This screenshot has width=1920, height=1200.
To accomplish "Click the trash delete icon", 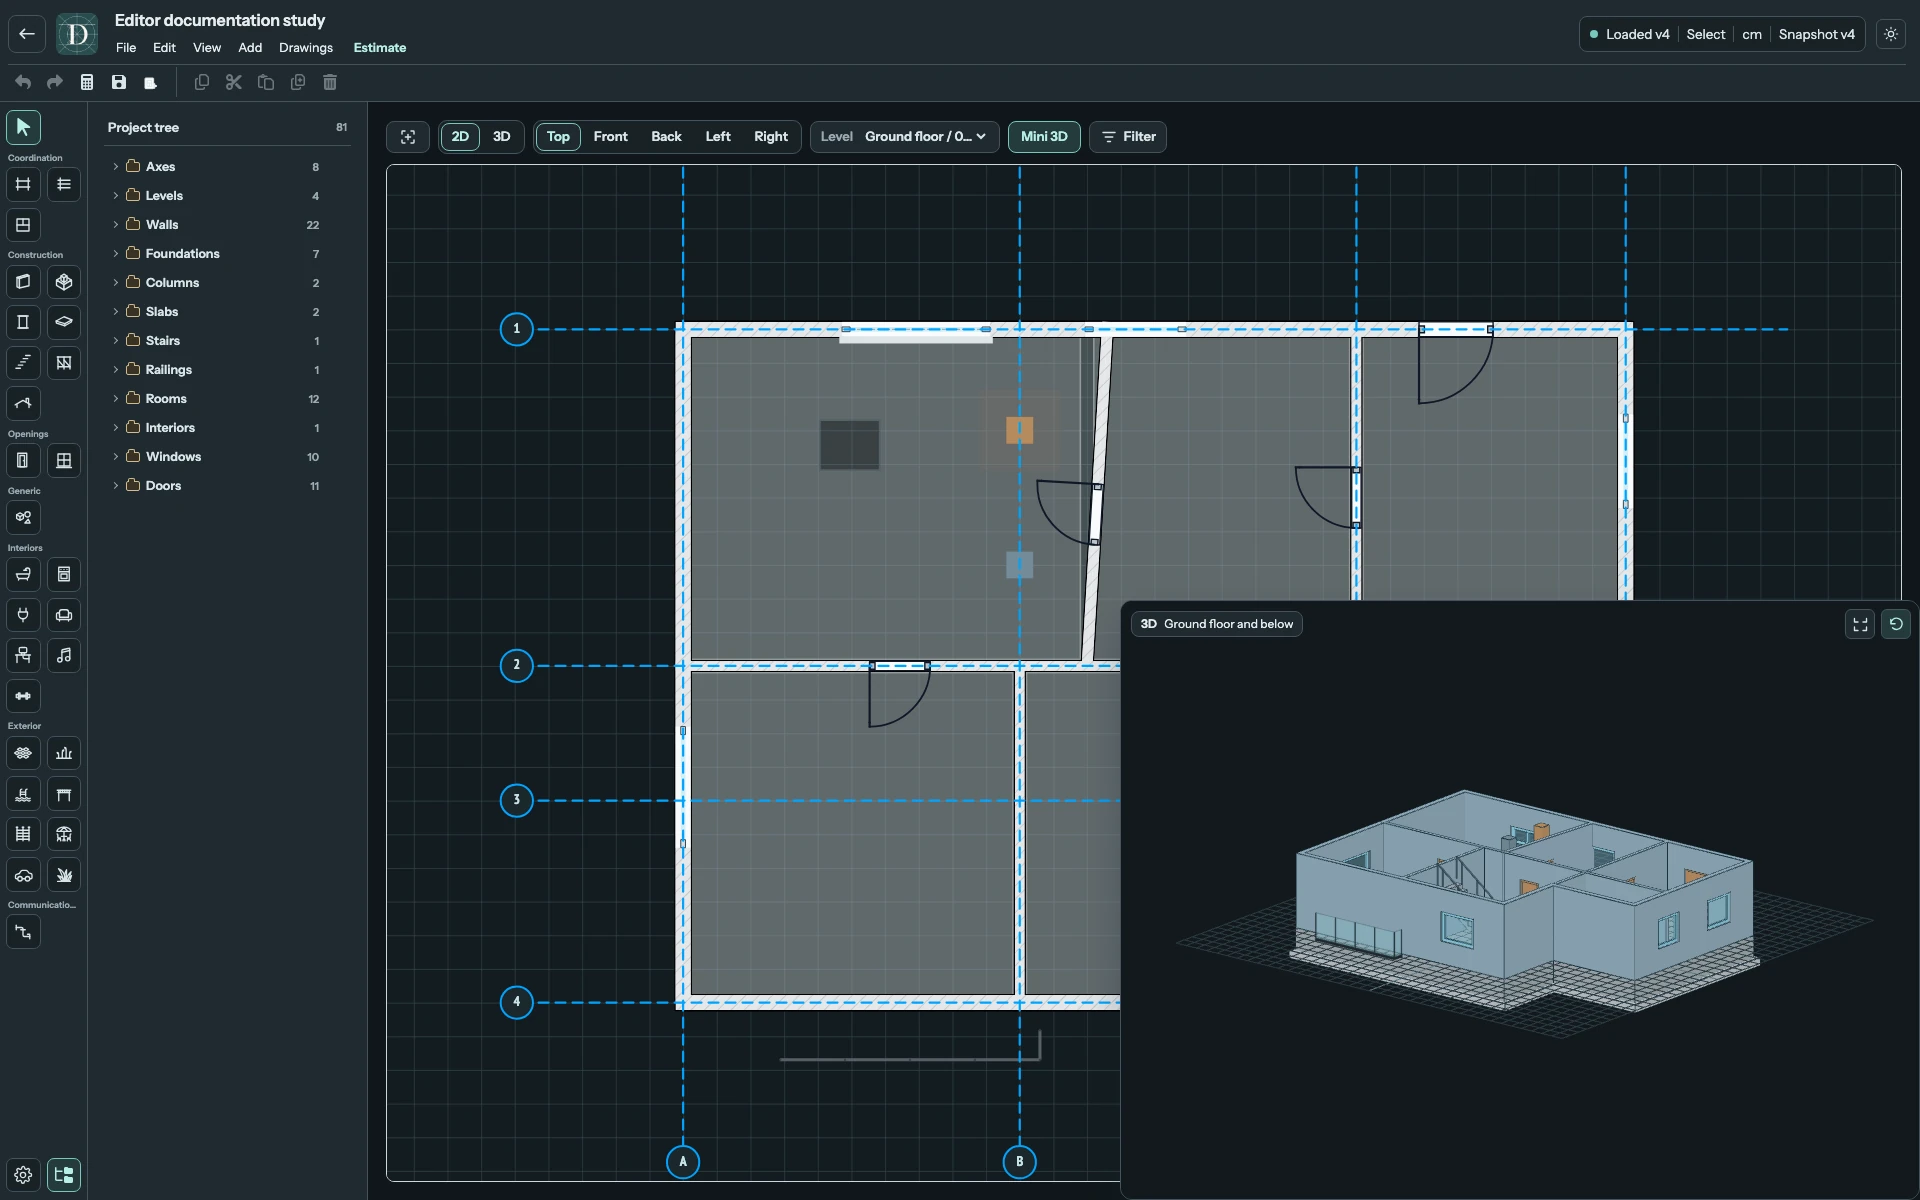I will (x=330, y=82).
